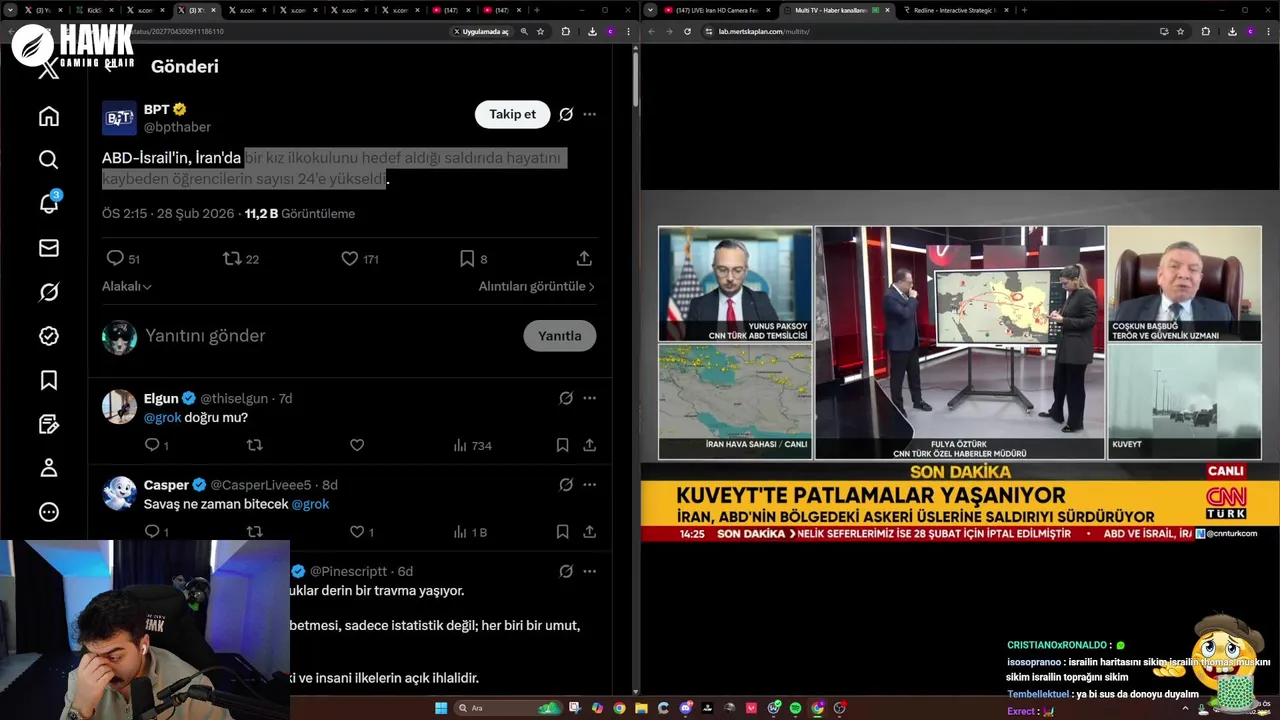Open the Explore search icon in X sidebar
This screenshot has height=720, width=1280.
48,160
